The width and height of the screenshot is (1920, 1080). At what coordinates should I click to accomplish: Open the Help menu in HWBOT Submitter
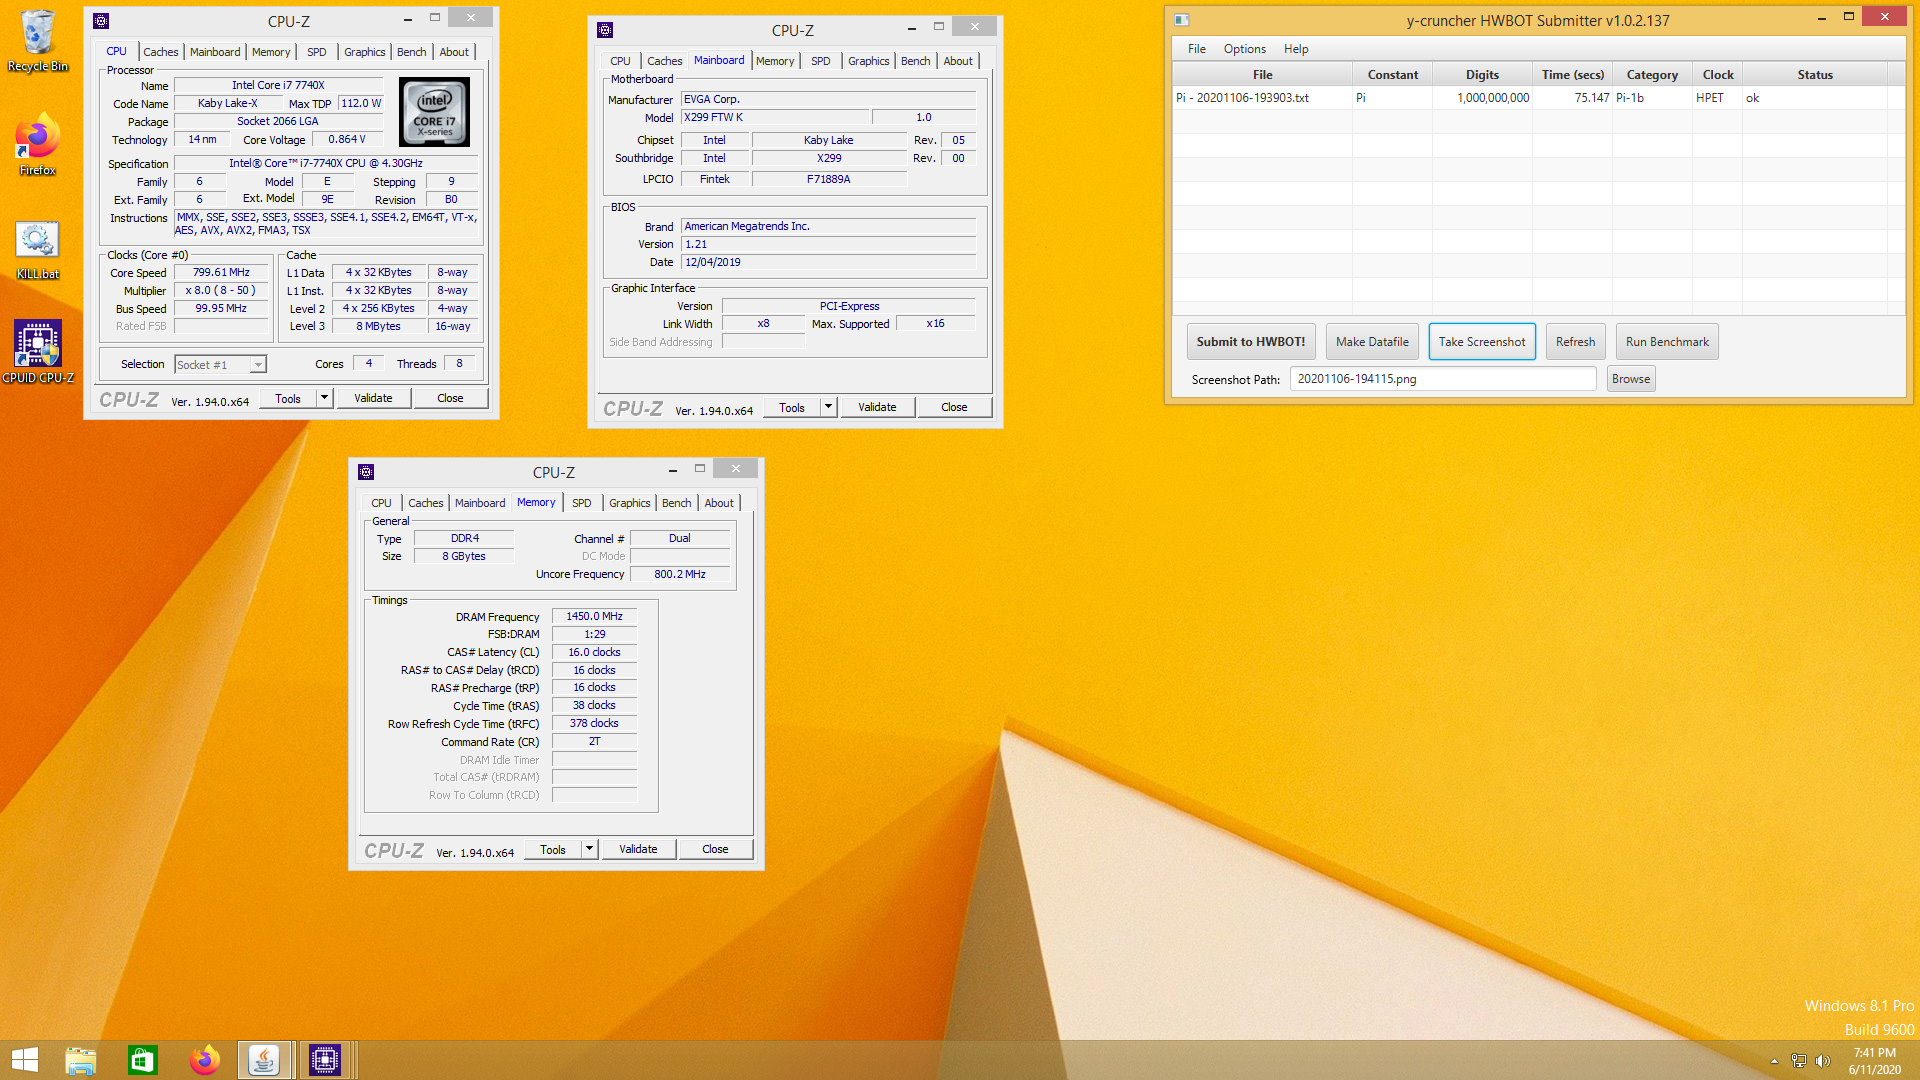(1296, 49)
